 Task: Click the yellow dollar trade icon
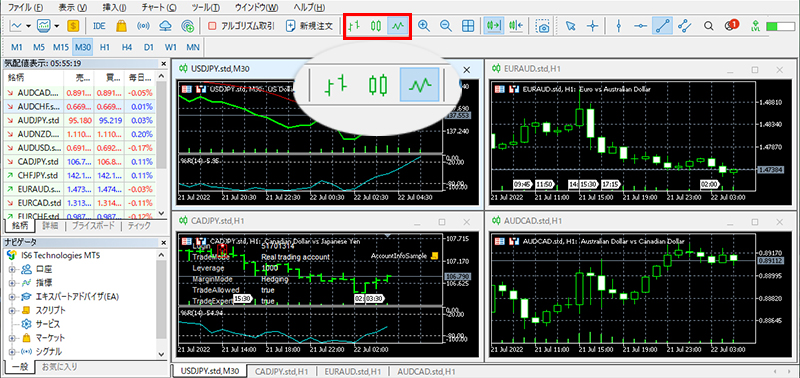pos(73,26)
